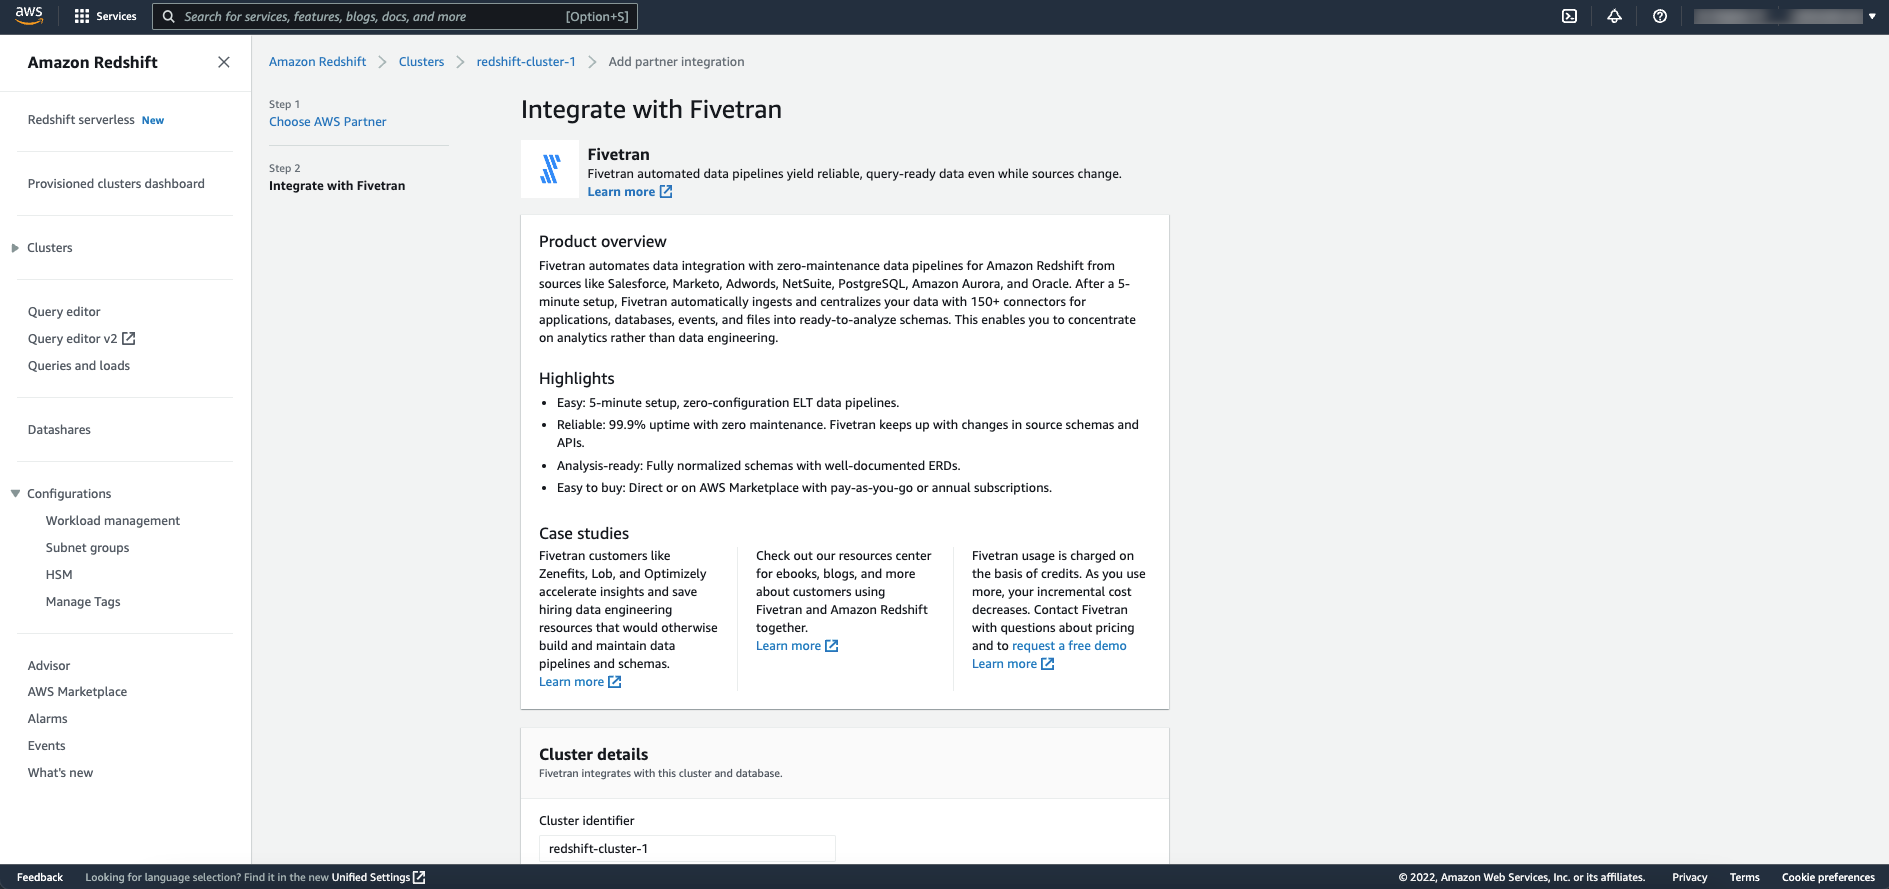
Task: Open Subnet groups configuration
Action: [87, 548]
